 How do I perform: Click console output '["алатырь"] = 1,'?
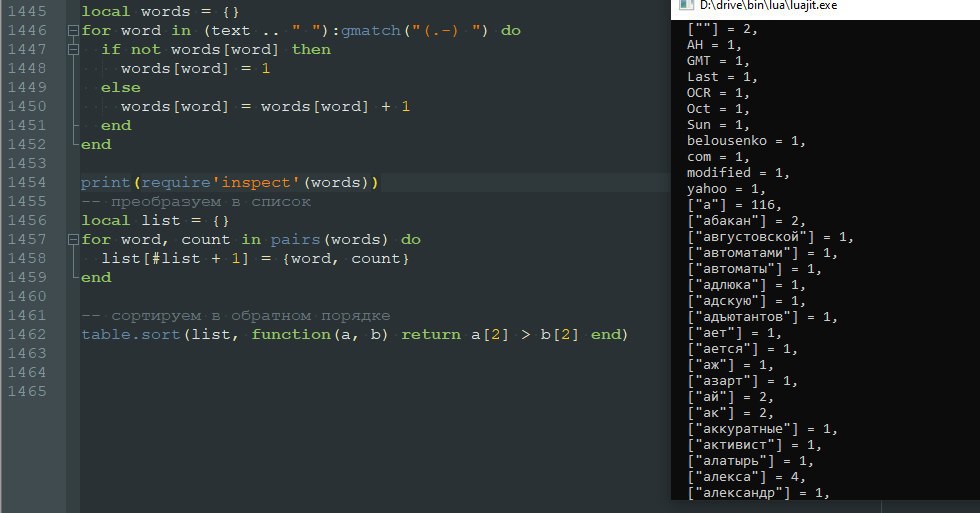[x=750, y=461]
